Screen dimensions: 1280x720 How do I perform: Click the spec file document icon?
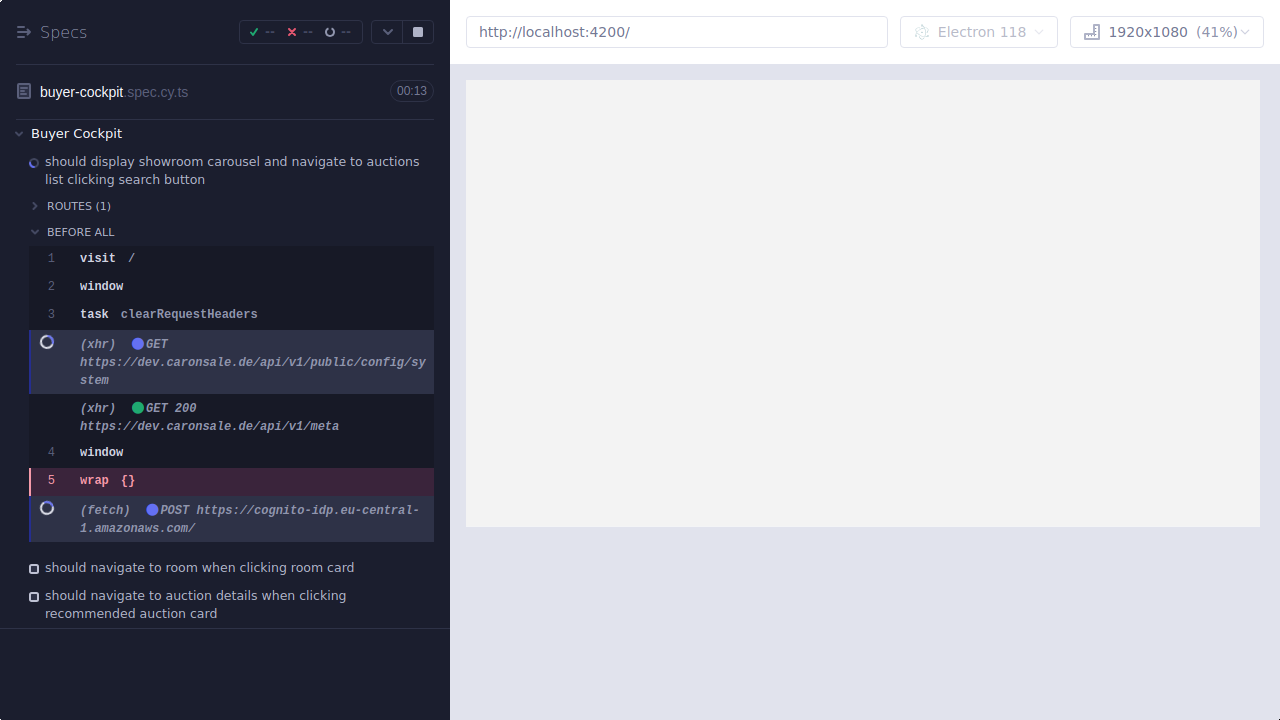coord(24,91)
